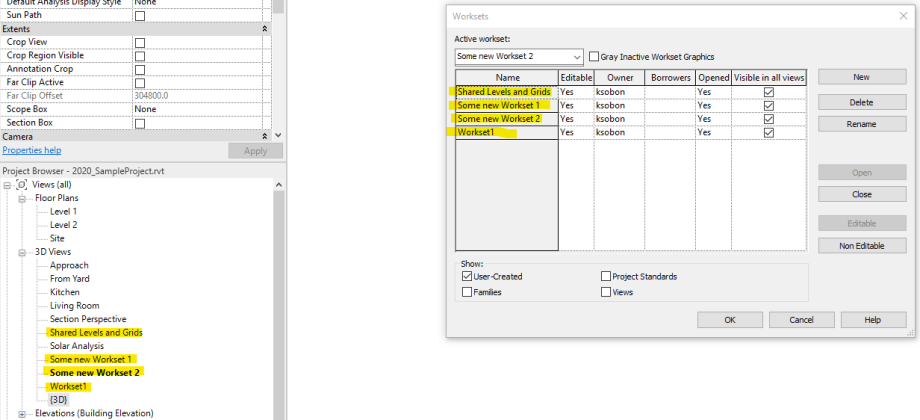The image size is (920, 420).
Task: Enable Annotation Crop checkbox
Action: (x=140, y=69)
